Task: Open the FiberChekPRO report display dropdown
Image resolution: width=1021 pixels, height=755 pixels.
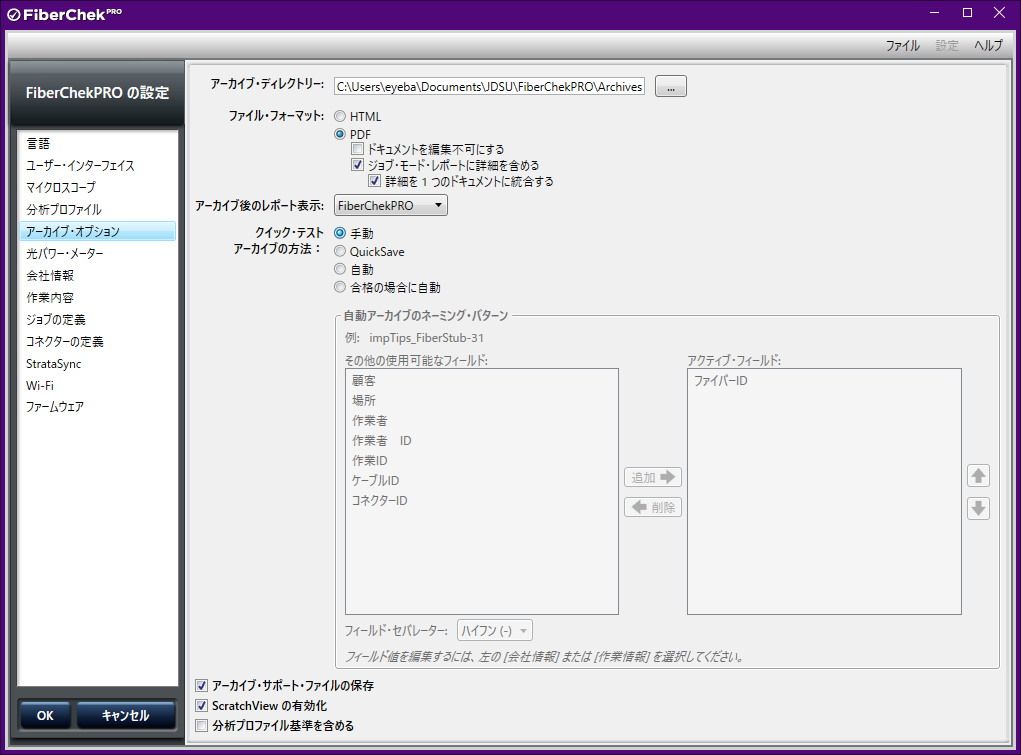Action: 391,205
